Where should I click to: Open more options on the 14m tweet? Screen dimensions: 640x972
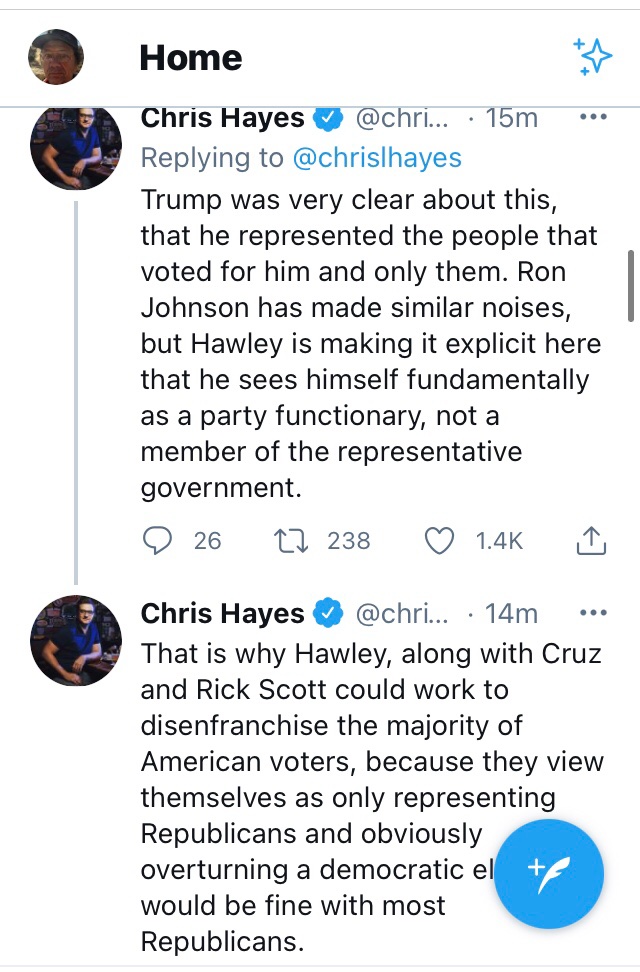click(593, 613)
